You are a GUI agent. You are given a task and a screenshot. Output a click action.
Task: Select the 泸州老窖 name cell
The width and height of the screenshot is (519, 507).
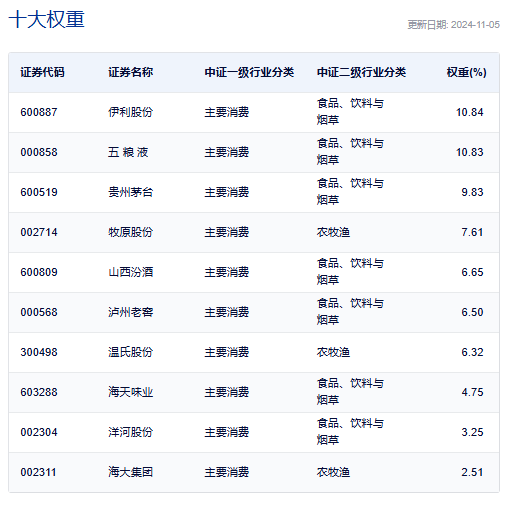pyautogui.click(x=130, y=312)
